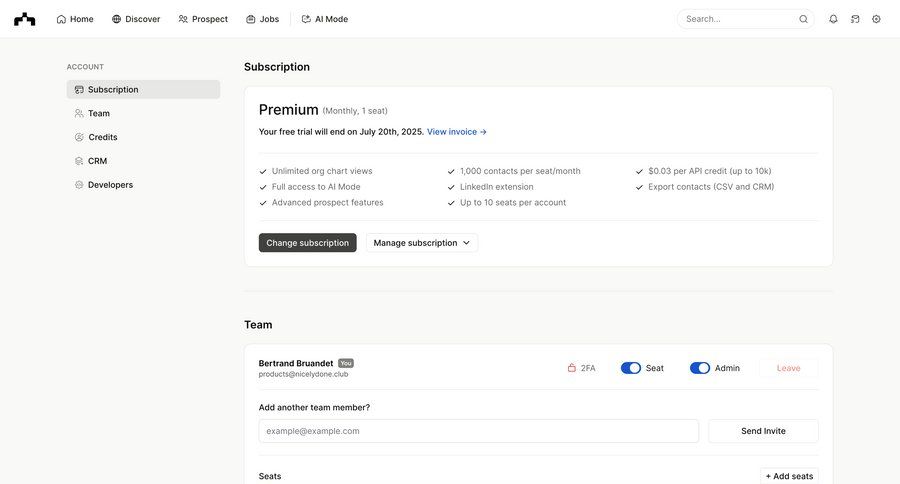Viewport: 900px width, 484px height.
Task: Click the magnifier icon in the search box
Action: pyautogui.click(x=804, y=19)
